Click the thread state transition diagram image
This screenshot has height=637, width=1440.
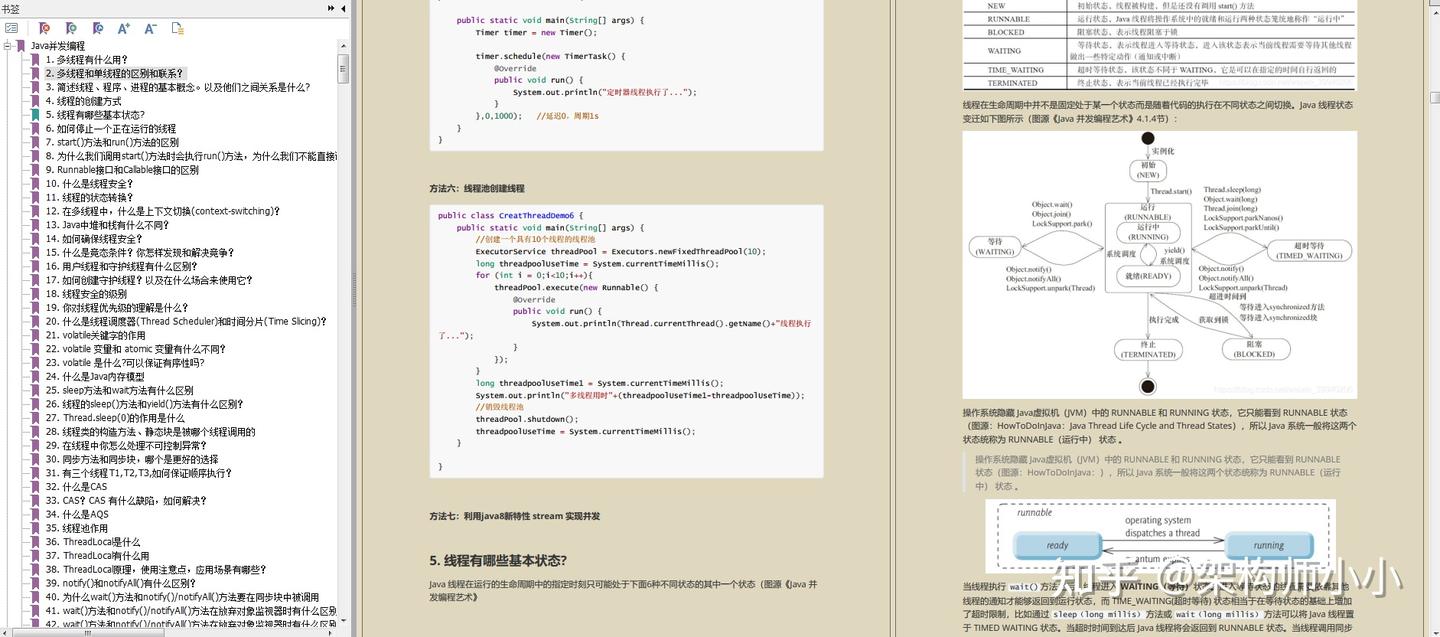click(x=1160, y=265)
